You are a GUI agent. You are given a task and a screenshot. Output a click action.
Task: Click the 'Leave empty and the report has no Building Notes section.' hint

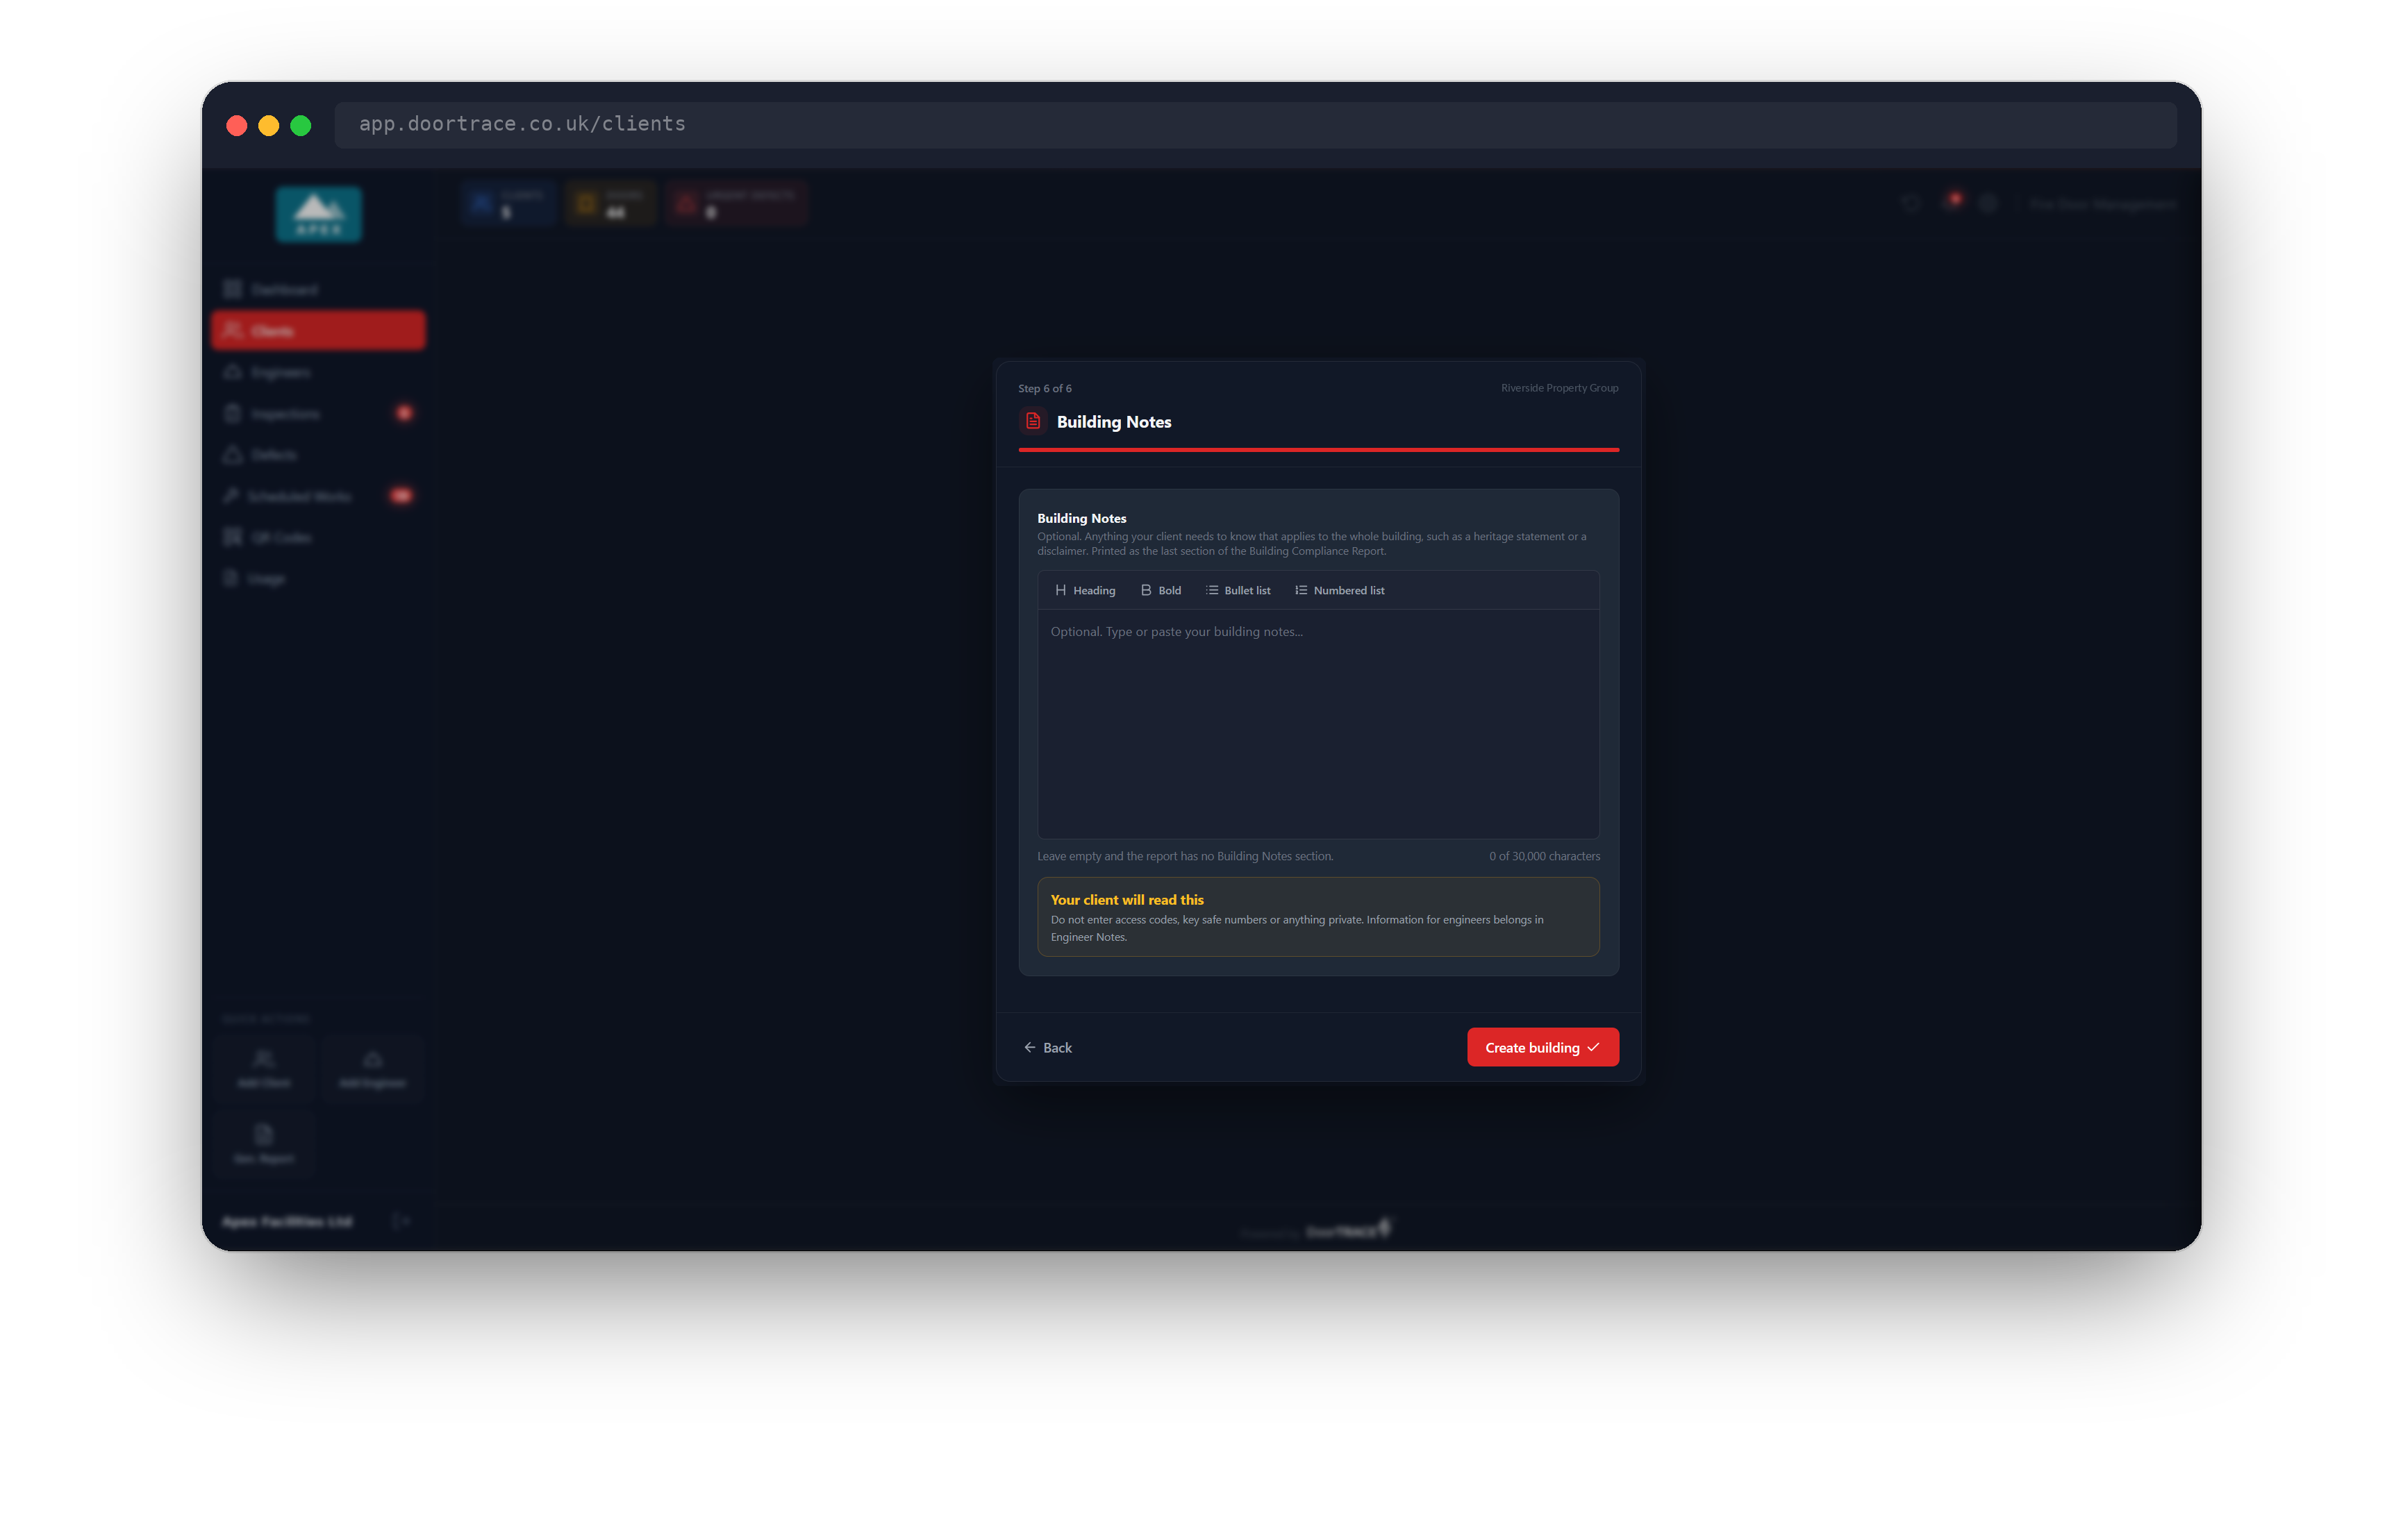1185,856
